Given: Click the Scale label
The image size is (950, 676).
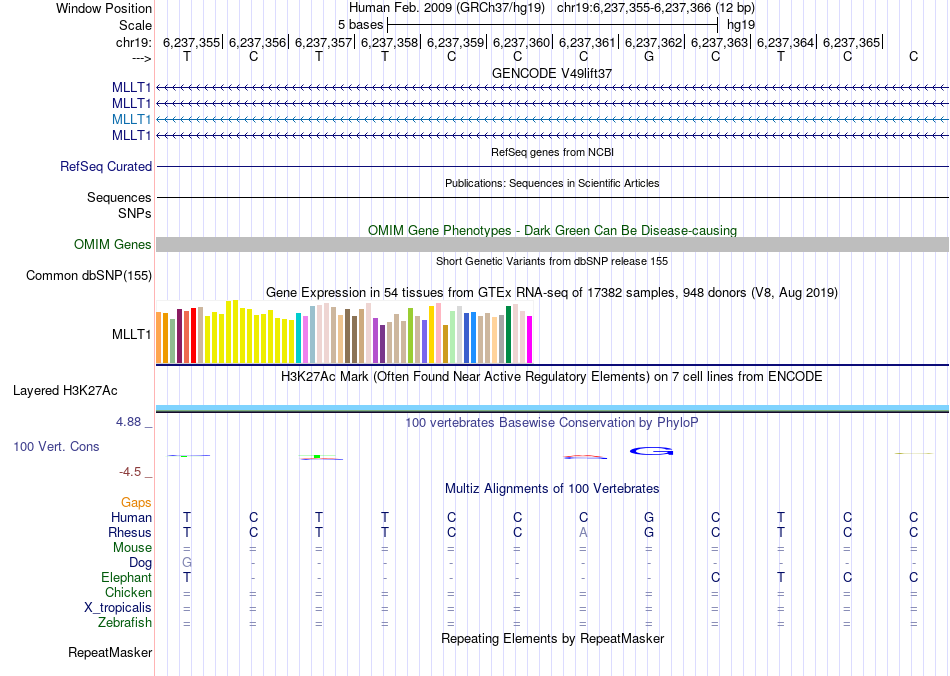Looking at the screenshot, I should click(135, 25).
